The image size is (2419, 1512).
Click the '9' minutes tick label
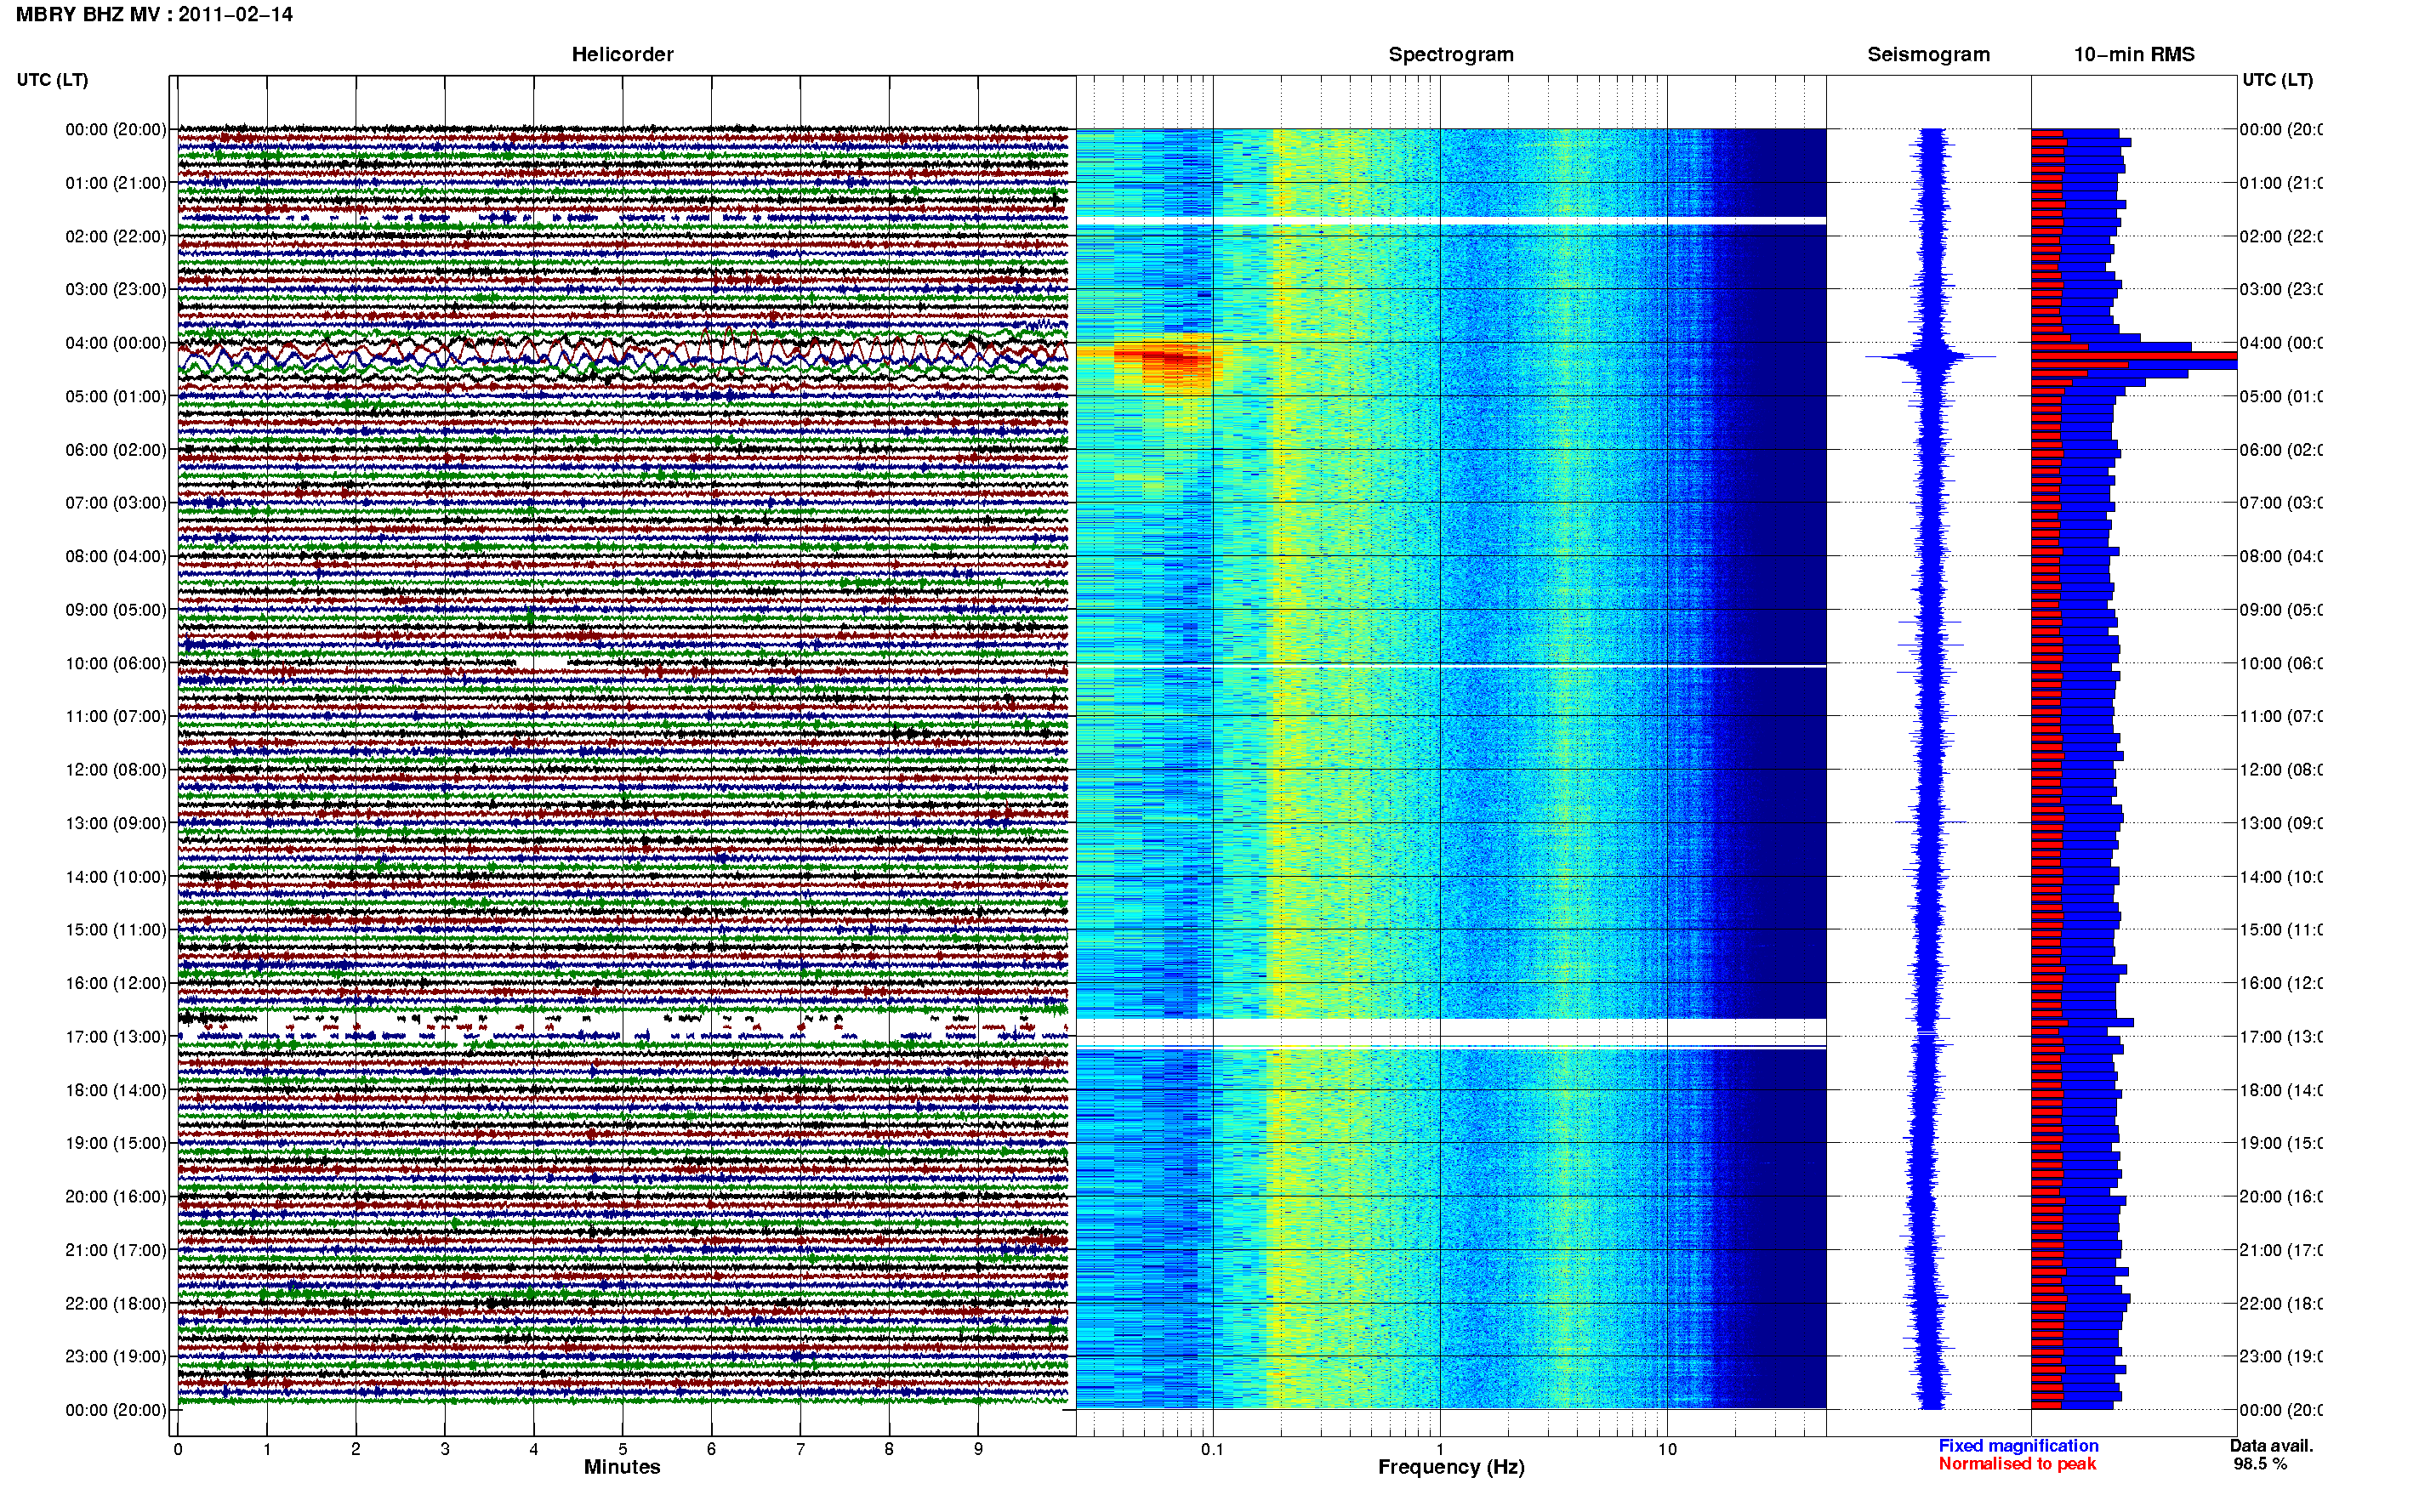pyautogui.click(x=978, y=1449)
